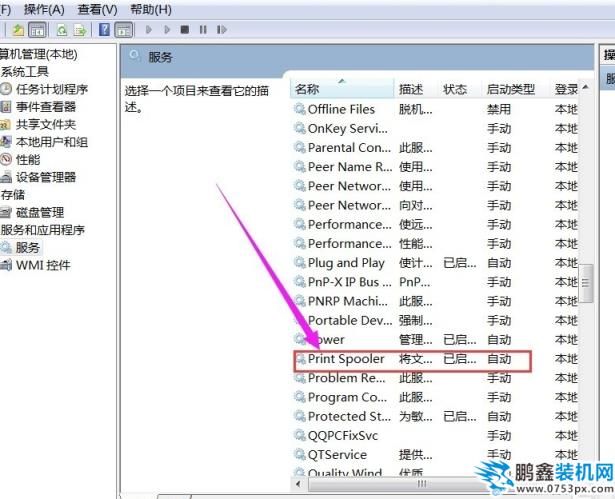Click the scroll-up arrow of services list
615x499 pixels.
pos(586,87)
